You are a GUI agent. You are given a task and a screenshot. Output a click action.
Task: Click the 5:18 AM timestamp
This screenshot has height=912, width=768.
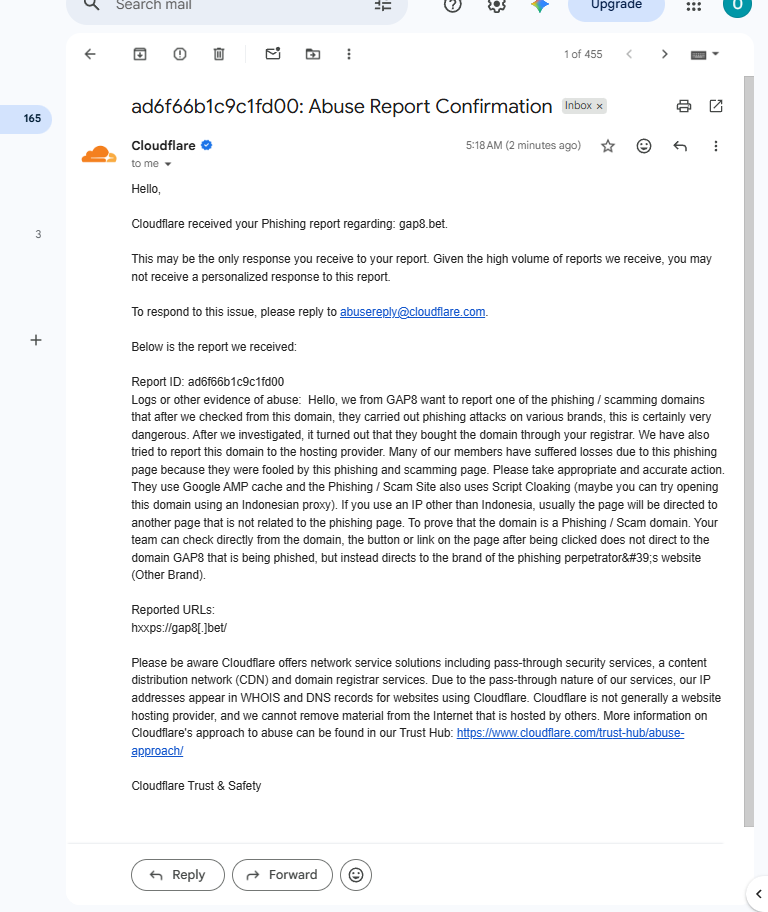(x=523, y=145)
